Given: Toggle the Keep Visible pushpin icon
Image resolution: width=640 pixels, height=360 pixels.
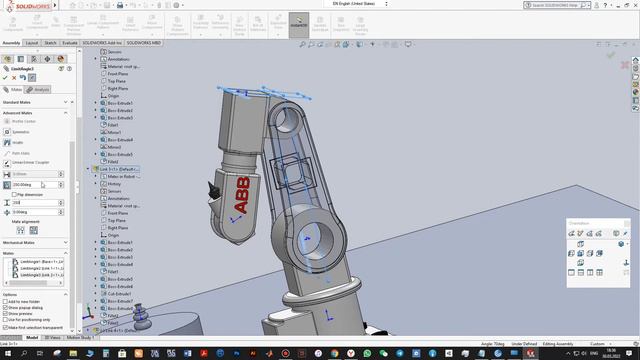Looking at the screenshot, I should click(32, 78).
